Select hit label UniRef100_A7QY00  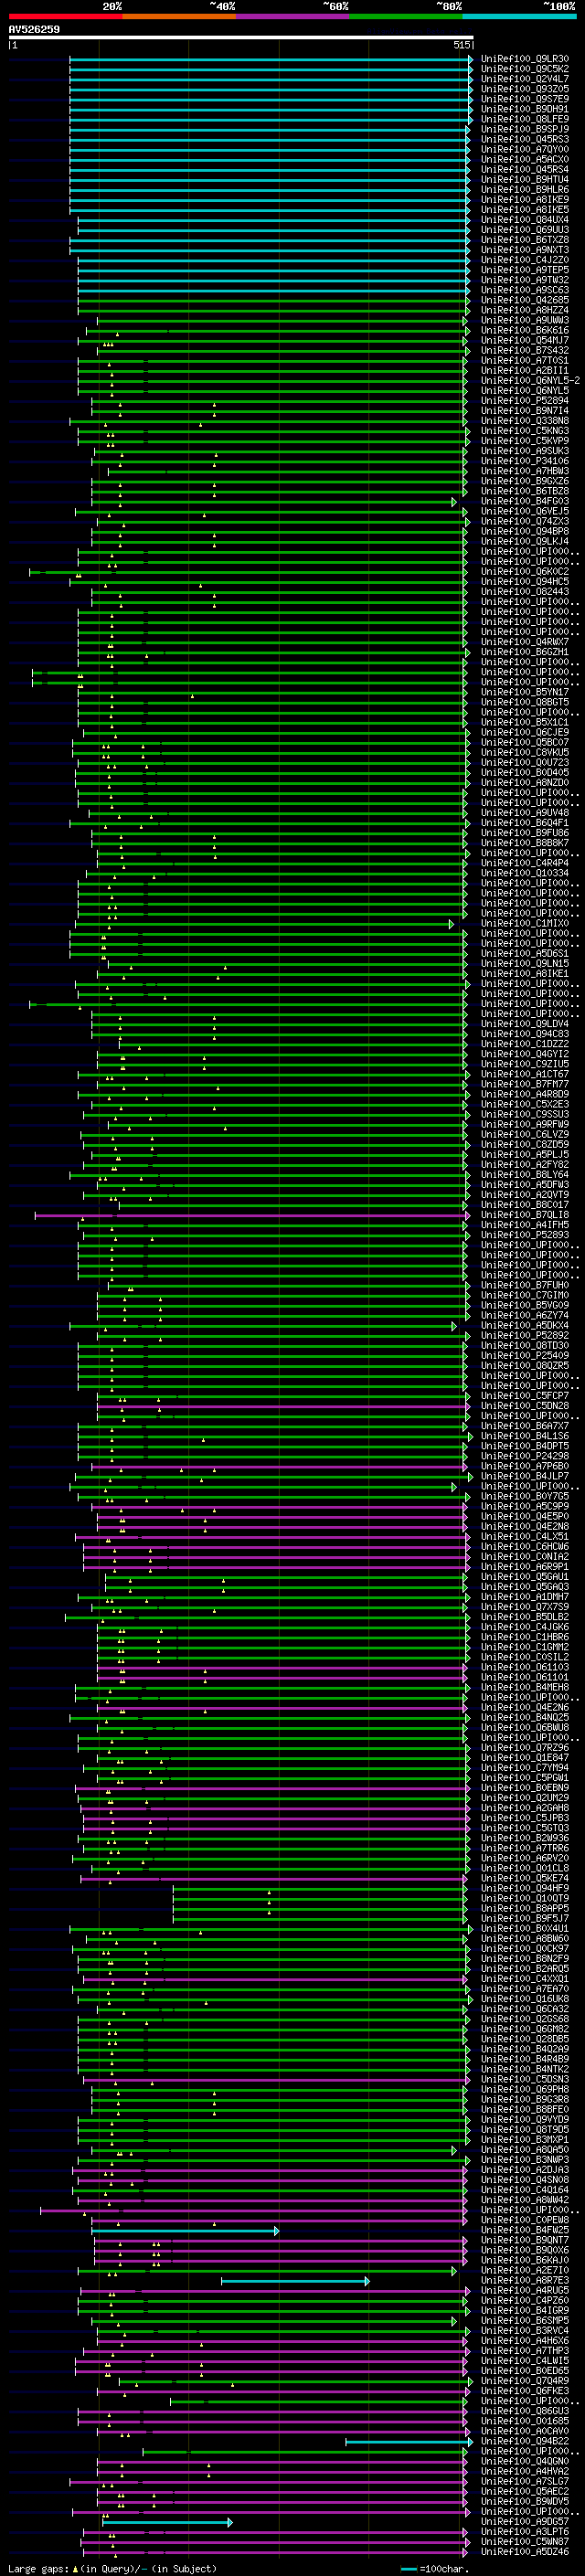click(x=525, y=149)
